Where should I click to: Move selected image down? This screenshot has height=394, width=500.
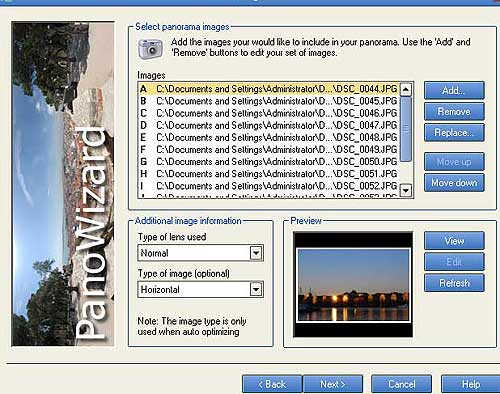454,183
